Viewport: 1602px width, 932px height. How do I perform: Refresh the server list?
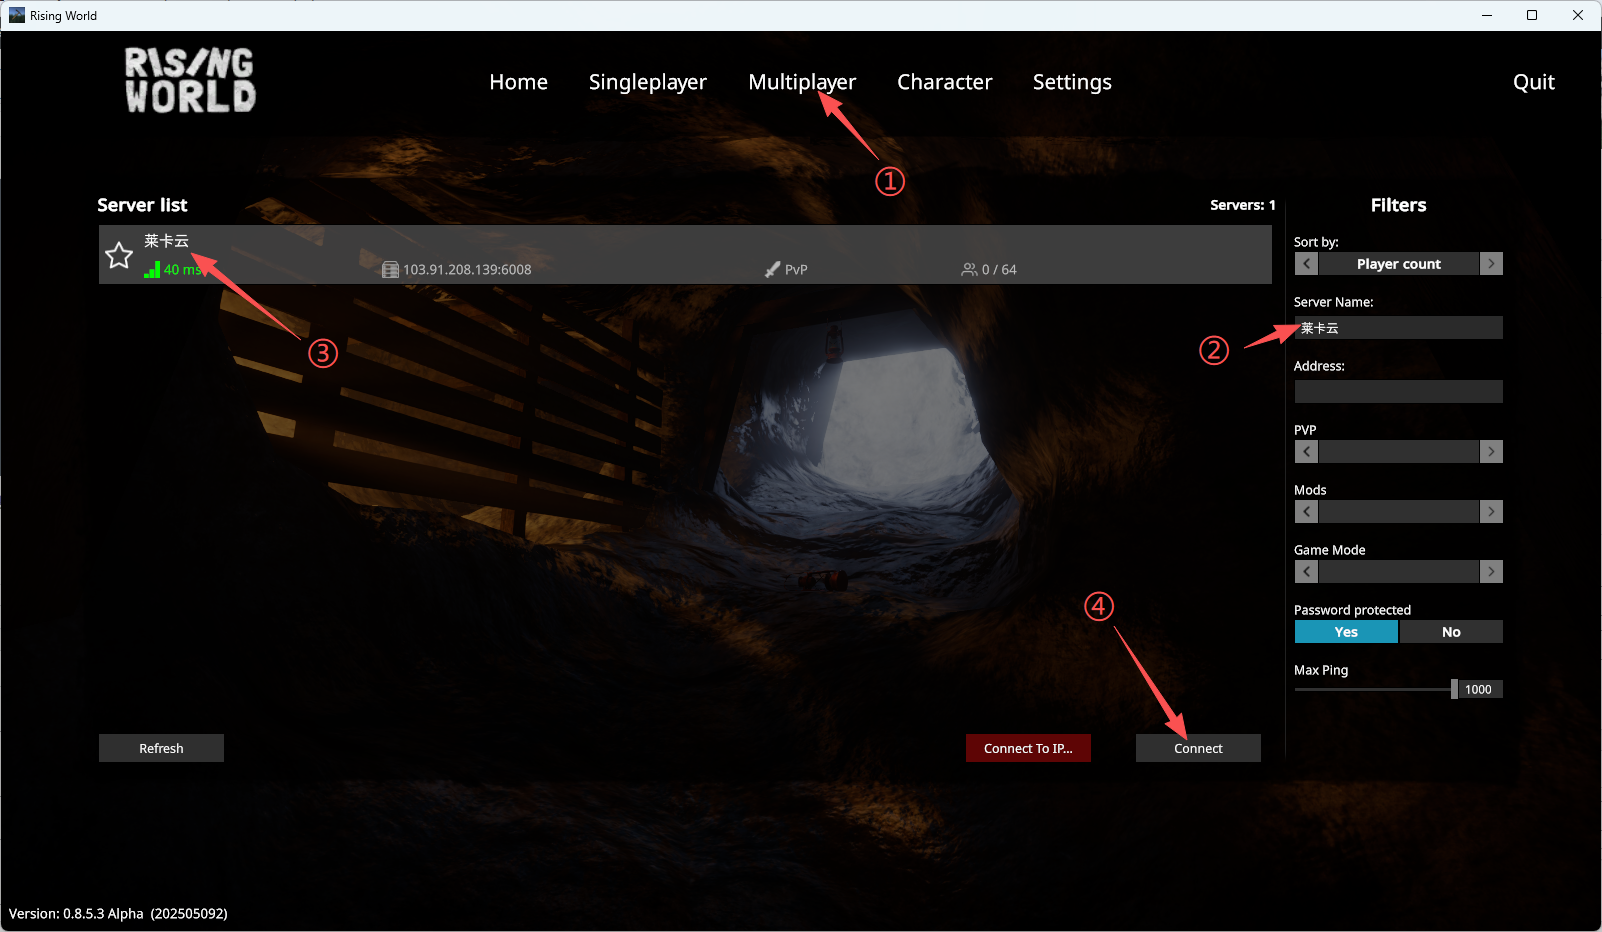coord(161,748)
